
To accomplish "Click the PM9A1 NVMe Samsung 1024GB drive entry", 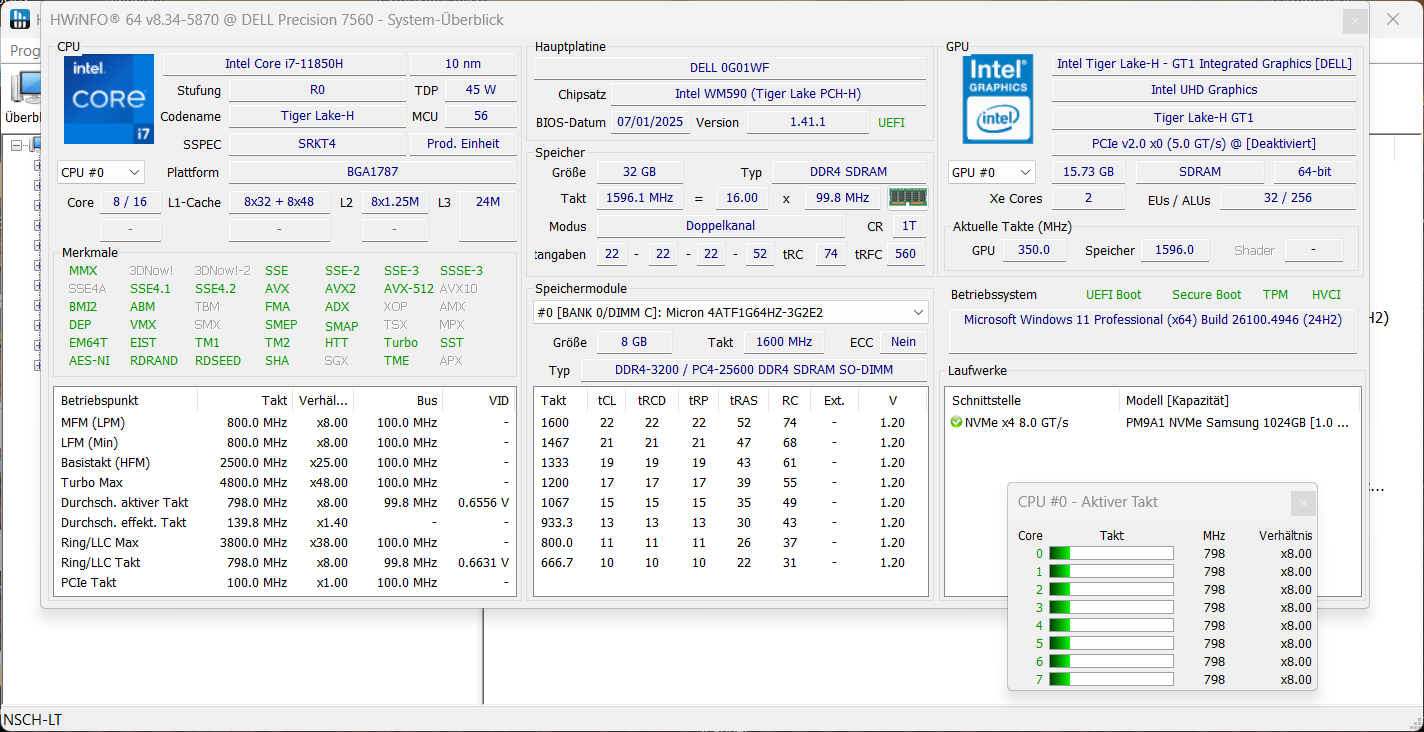I will tap(1237, 423).
